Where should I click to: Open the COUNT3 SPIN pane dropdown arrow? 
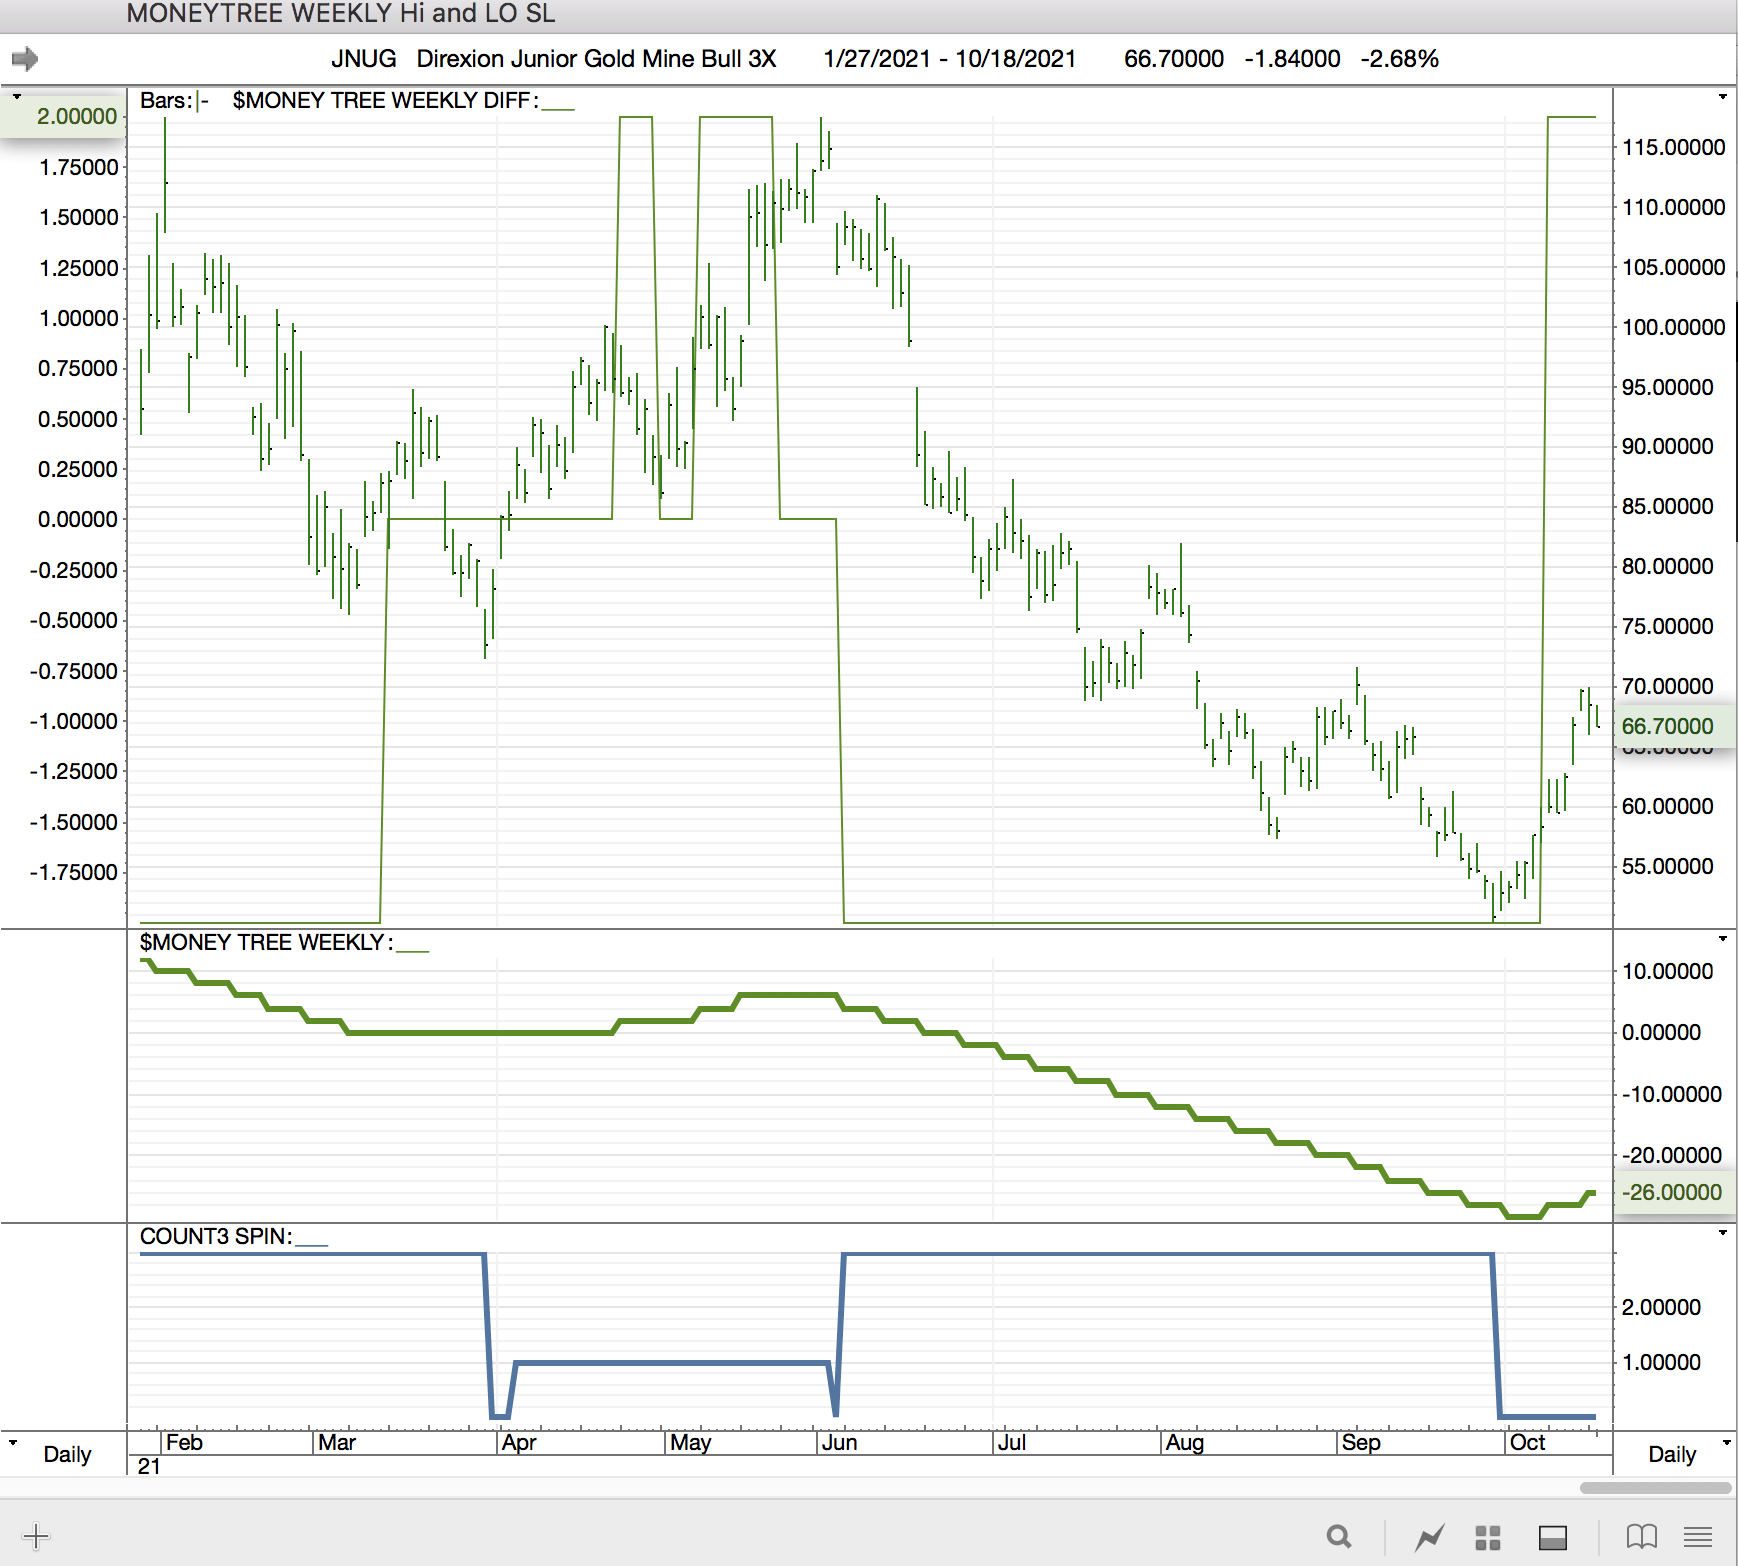coord(1722,1233)
